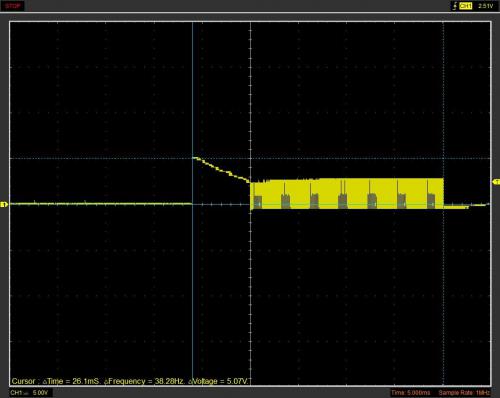Viewport: 500px width, 398px height.
Task: Click the flat baseline trace before the trigger
Action: [100, 204]
